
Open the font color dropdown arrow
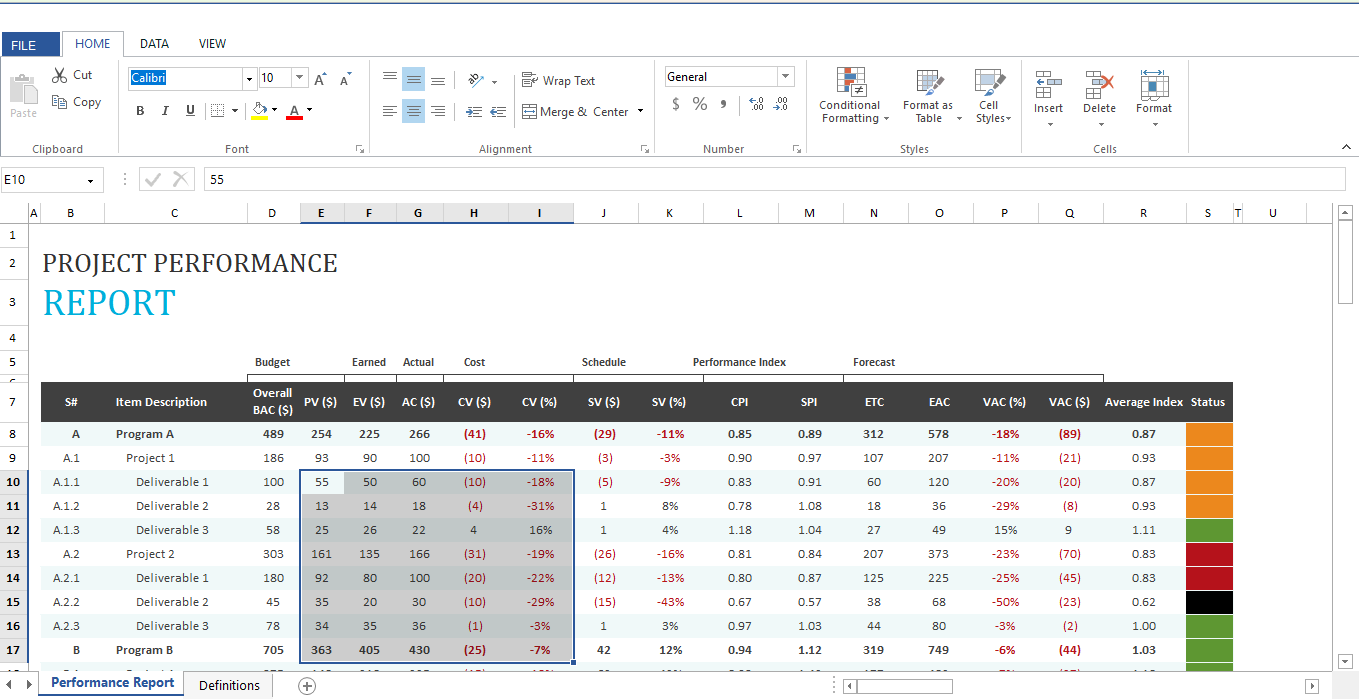[310, 110]
